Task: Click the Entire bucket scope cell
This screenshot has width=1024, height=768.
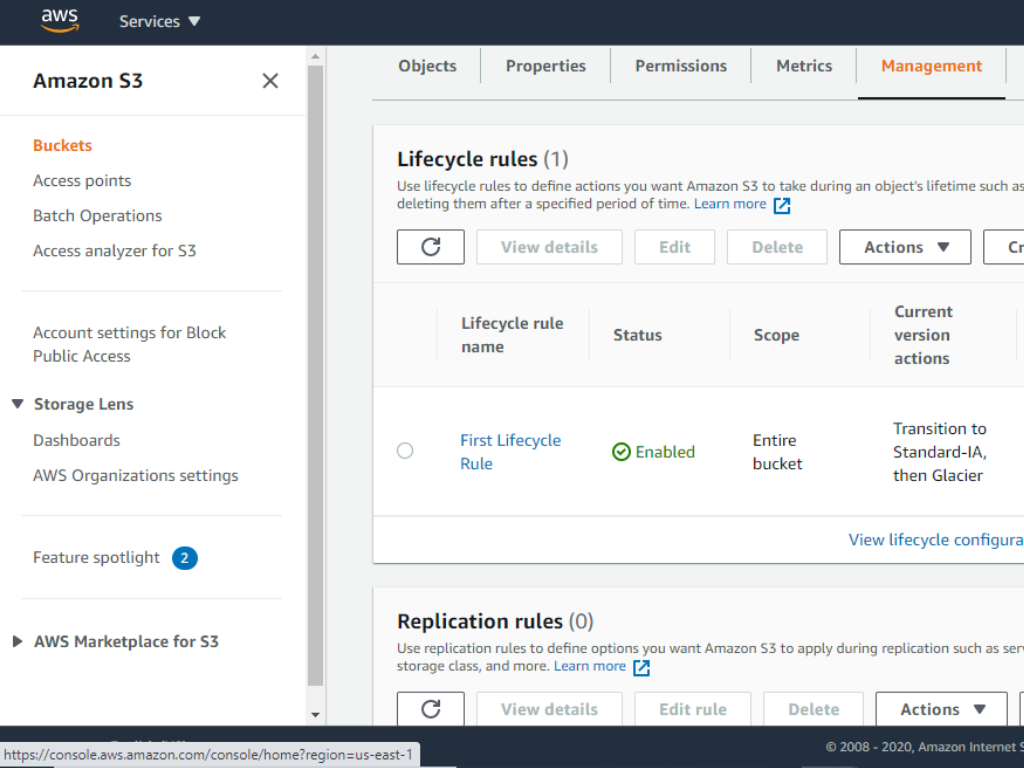Action: 777,452
